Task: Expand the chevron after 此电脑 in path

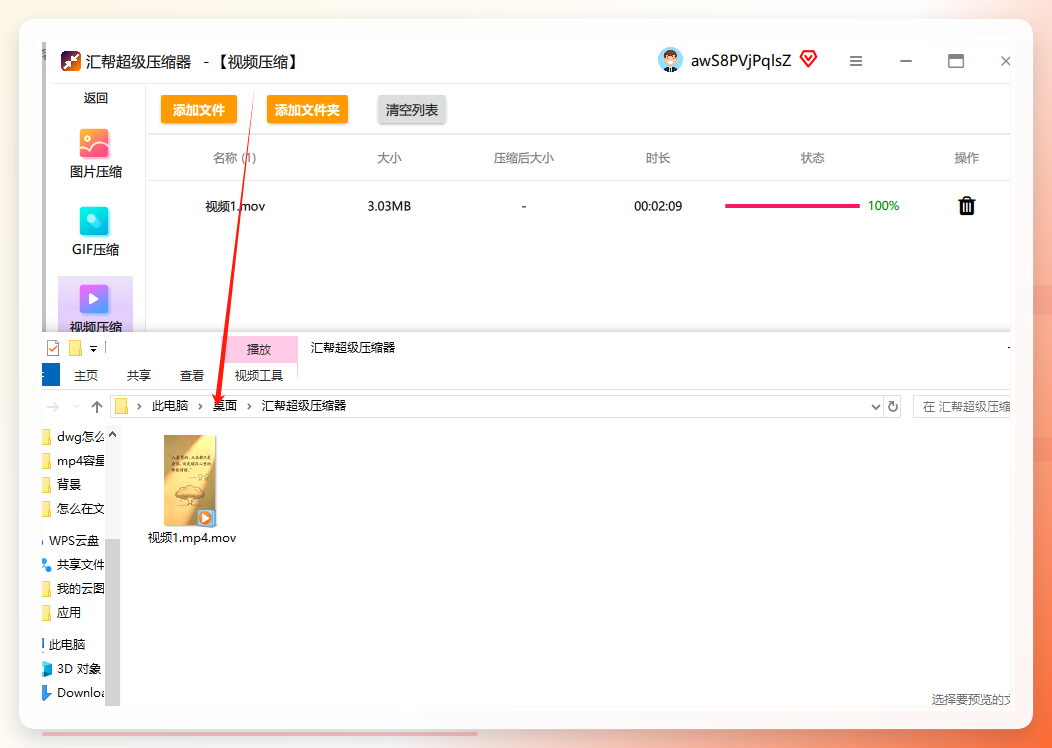Action: [x=201, y=406]
